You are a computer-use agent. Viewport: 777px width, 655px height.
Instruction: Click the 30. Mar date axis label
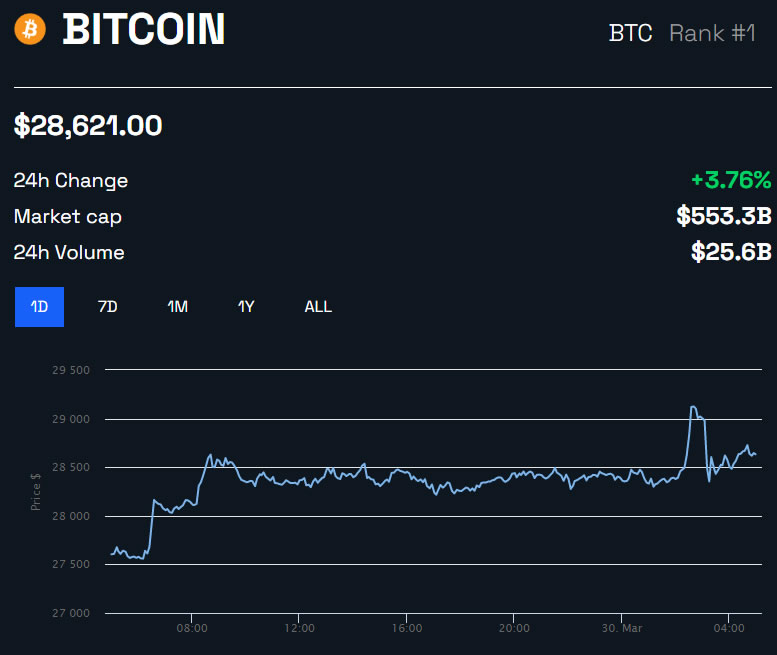[x=621, y=629]
